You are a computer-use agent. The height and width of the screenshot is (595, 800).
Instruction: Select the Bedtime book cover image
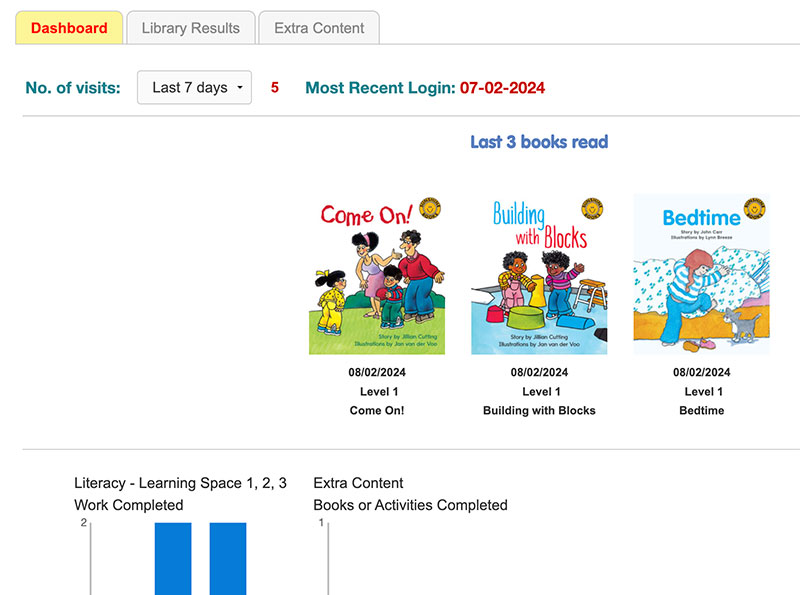tap(701, 275)
